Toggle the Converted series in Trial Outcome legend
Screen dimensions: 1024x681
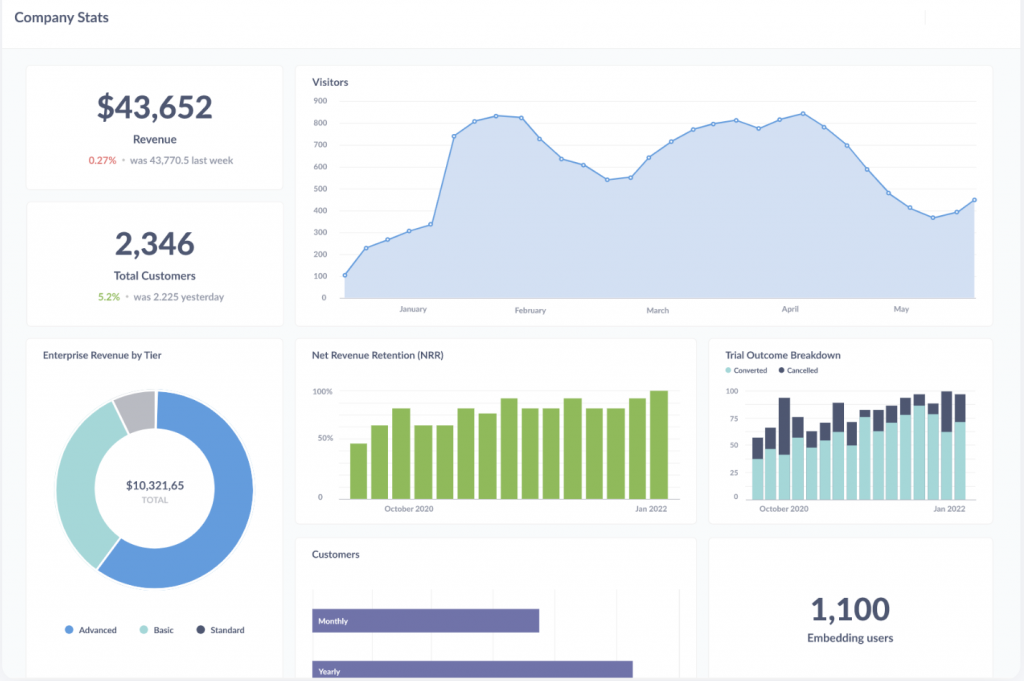(746, 370)
